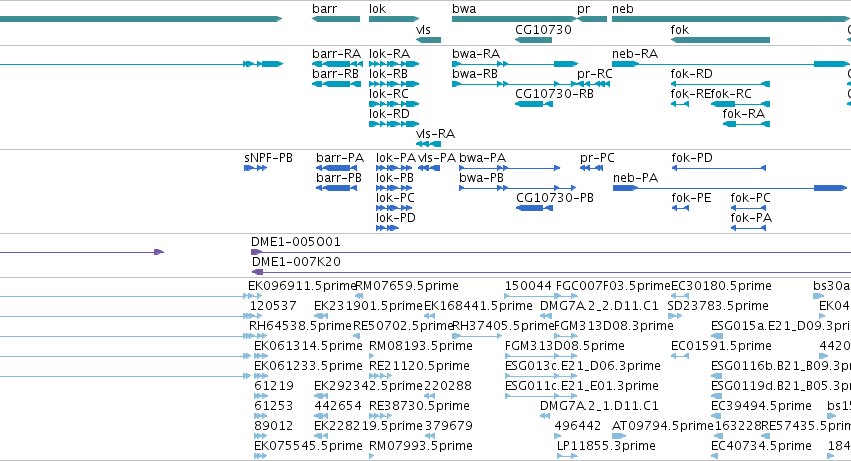Click transcript bwa-RB
Viewport: 851px width, 461px height.
pos(475,74)
